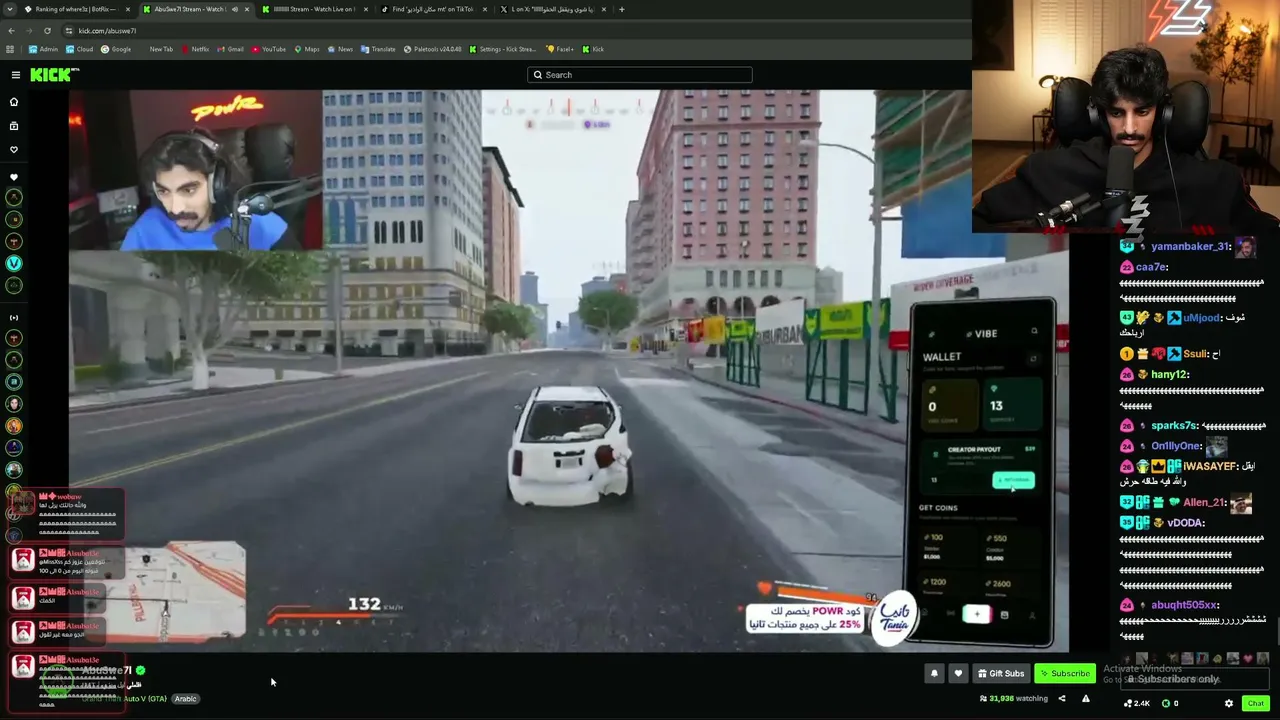Click the green K Kicks balance icon
Image resolution: width=1280 pixels, height=720 pixels.
[x=1164, y=703]
